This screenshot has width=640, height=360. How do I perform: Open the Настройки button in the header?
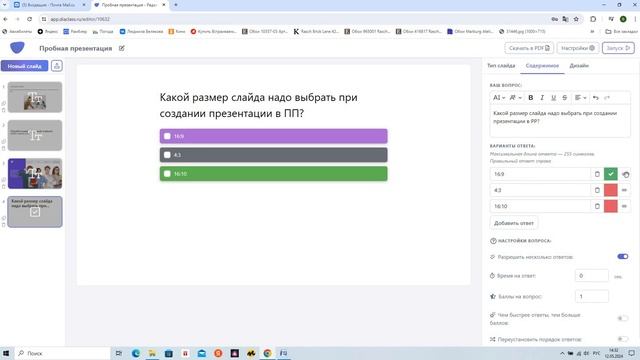coord(578,48)
